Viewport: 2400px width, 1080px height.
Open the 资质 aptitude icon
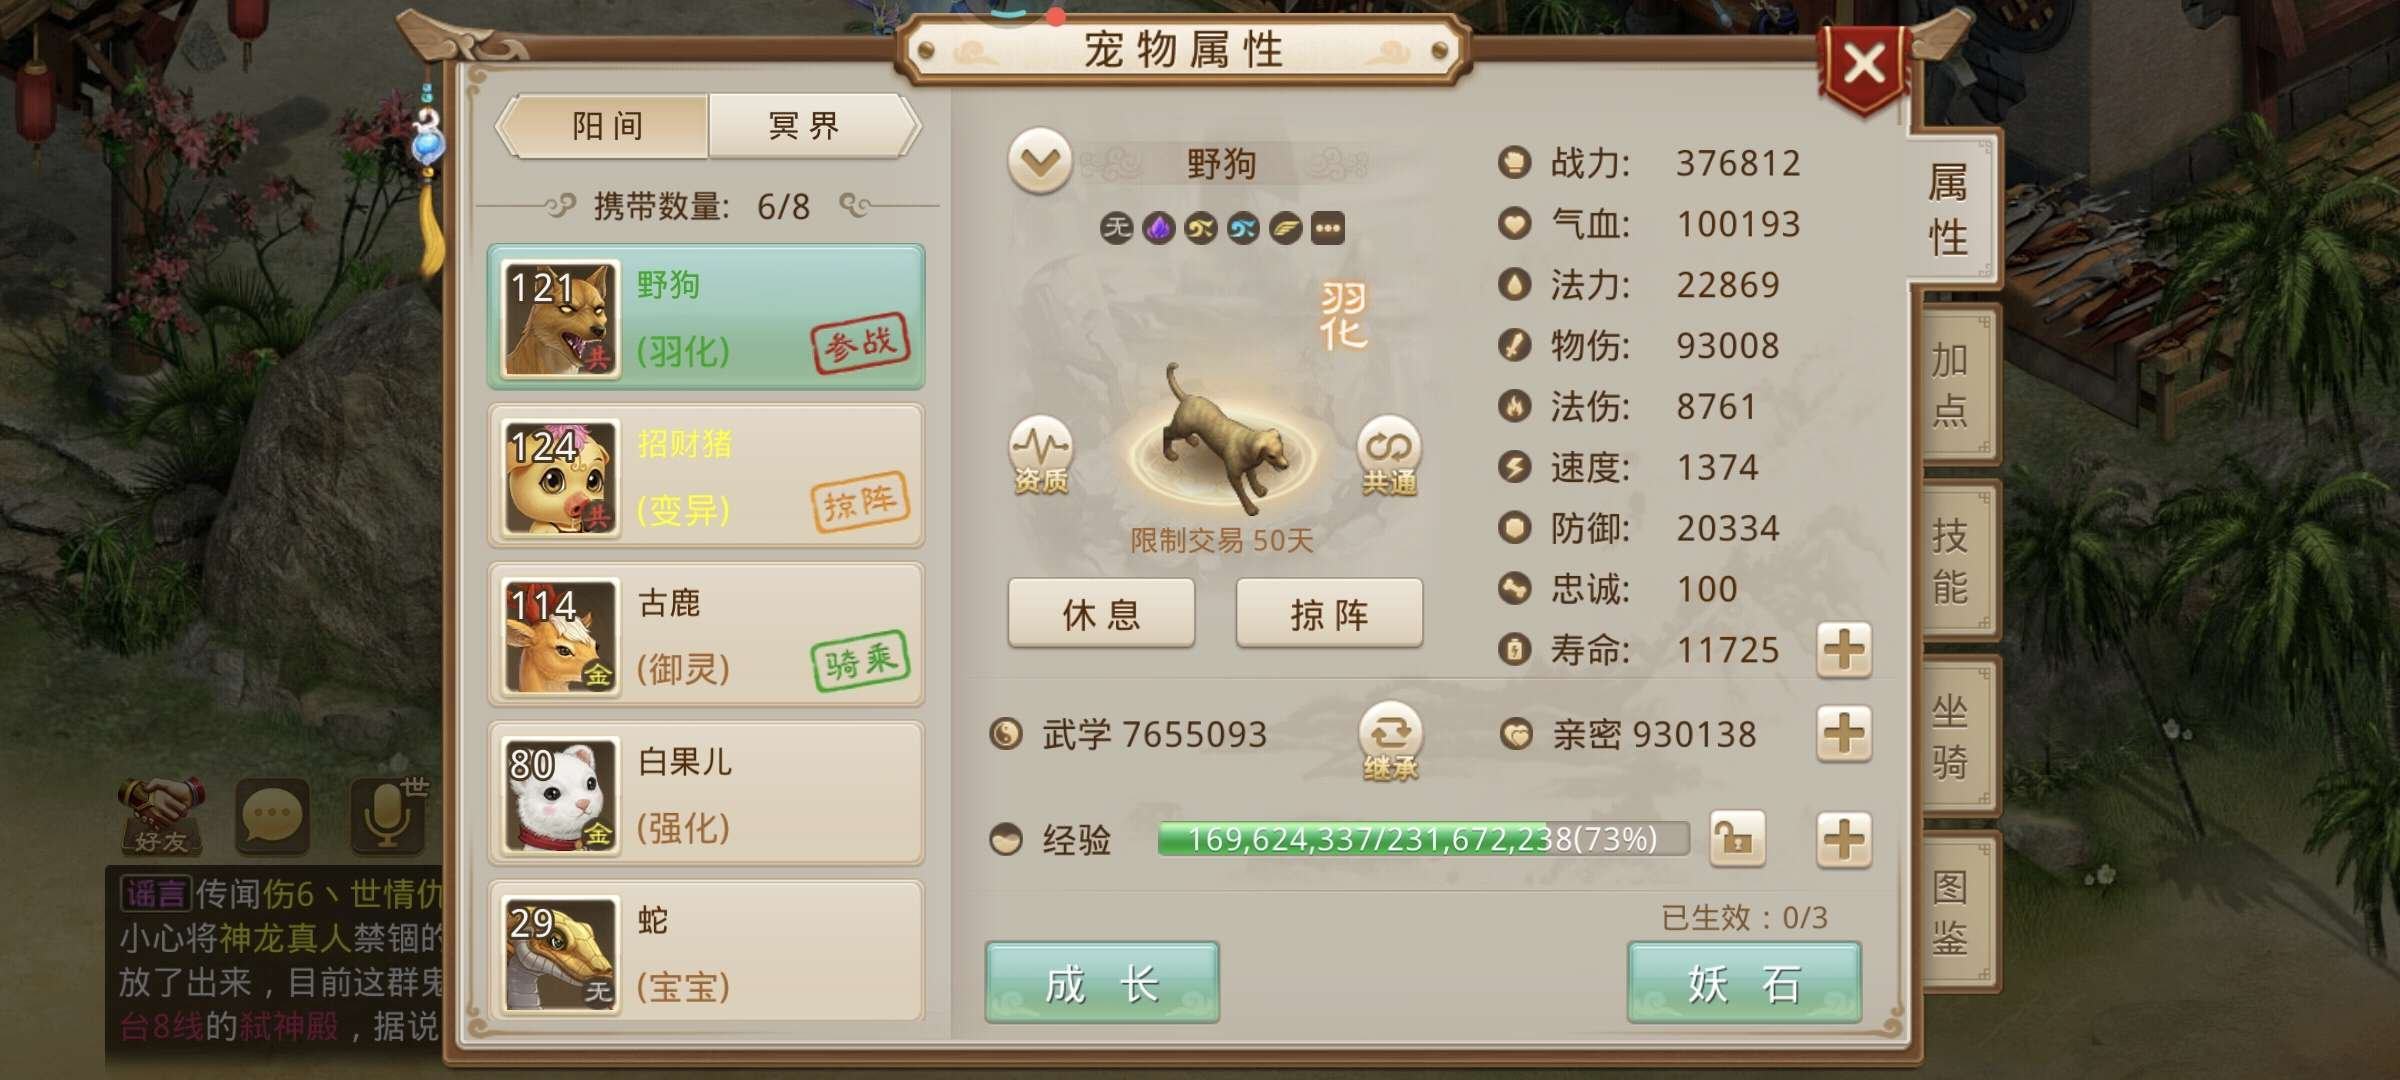1040,454
